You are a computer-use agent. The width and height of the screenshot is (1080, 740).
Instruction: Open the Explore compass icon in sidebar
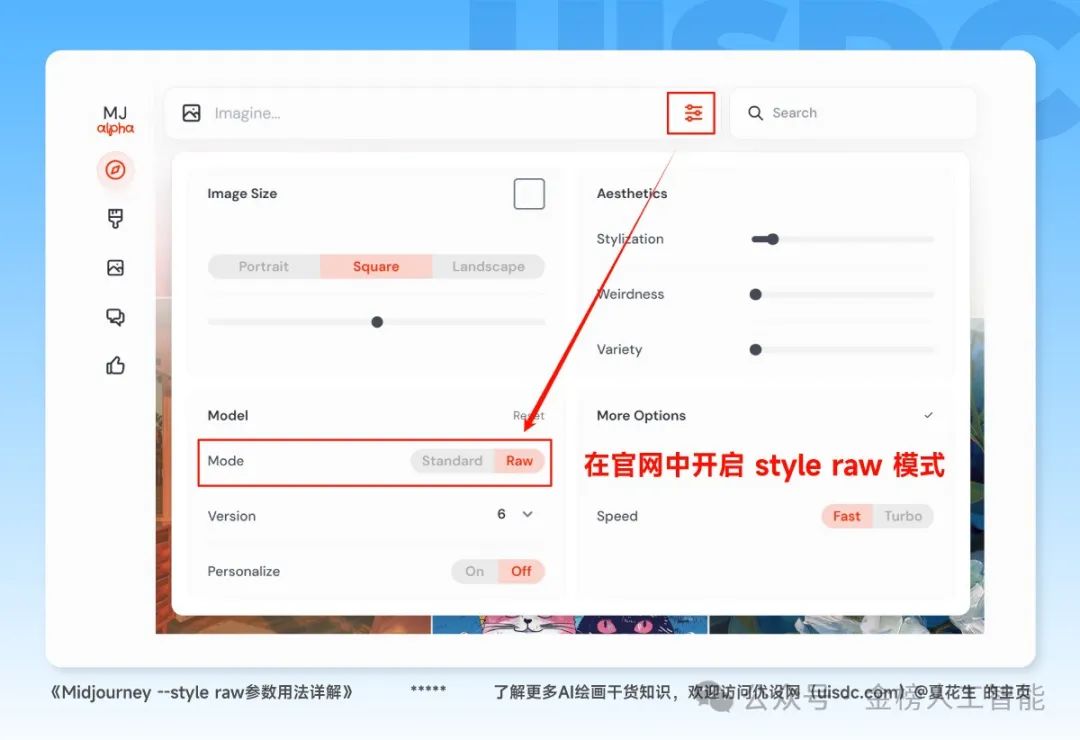pyautogui.click(x=115, y=169)
